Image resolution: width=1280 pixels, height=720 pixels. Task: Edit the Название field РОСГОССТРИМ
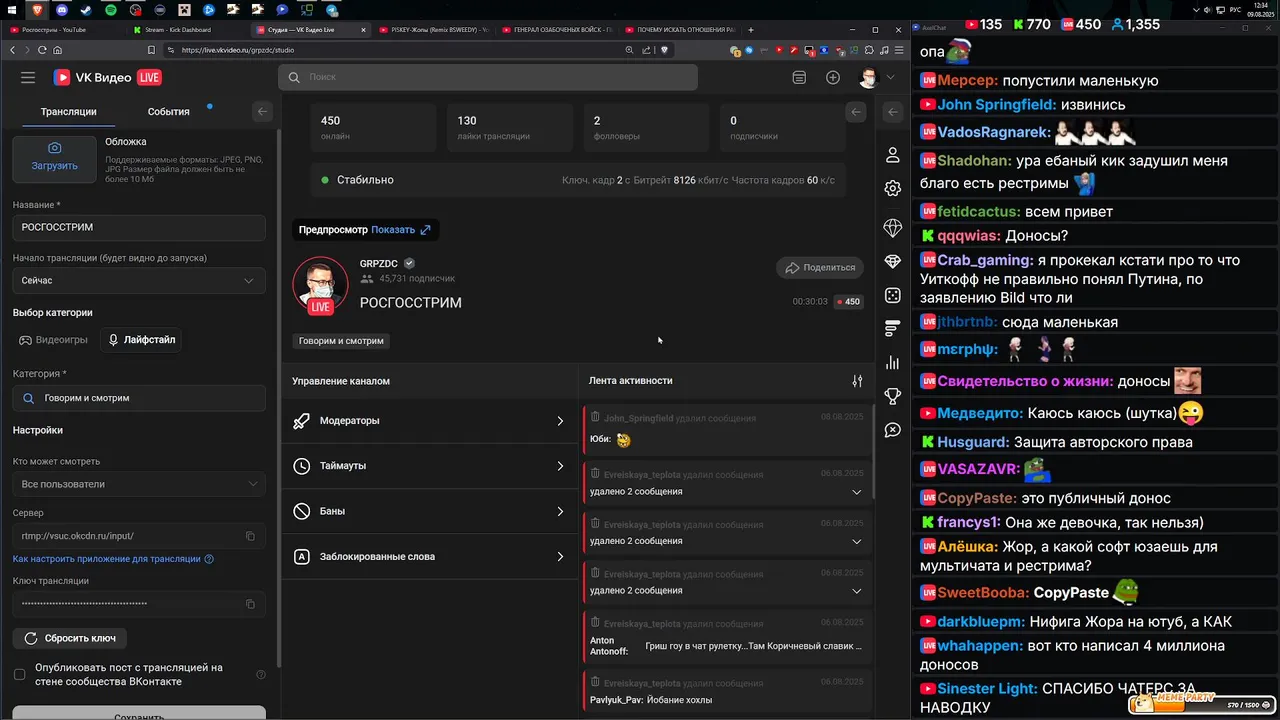pyautogui.click(x=139, y=227)
